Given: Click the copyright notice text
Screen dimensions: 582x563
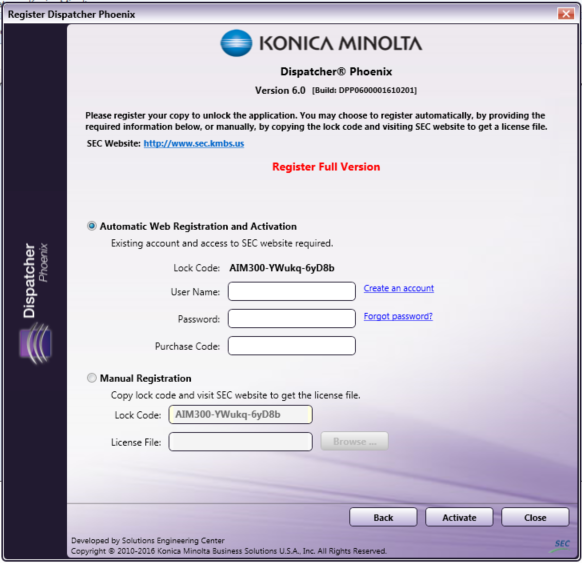Looking at the screenshot, I should click(229, 551).
